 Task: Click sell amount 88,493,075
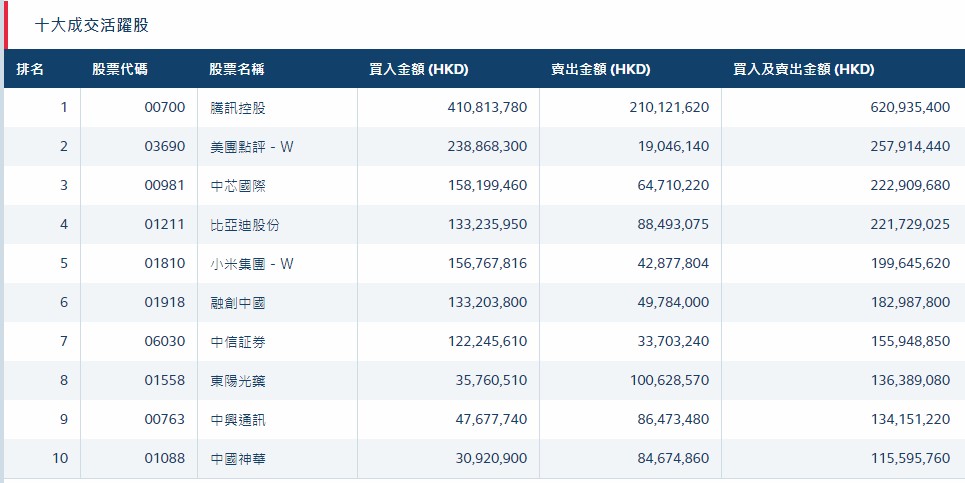coord(673,225)
